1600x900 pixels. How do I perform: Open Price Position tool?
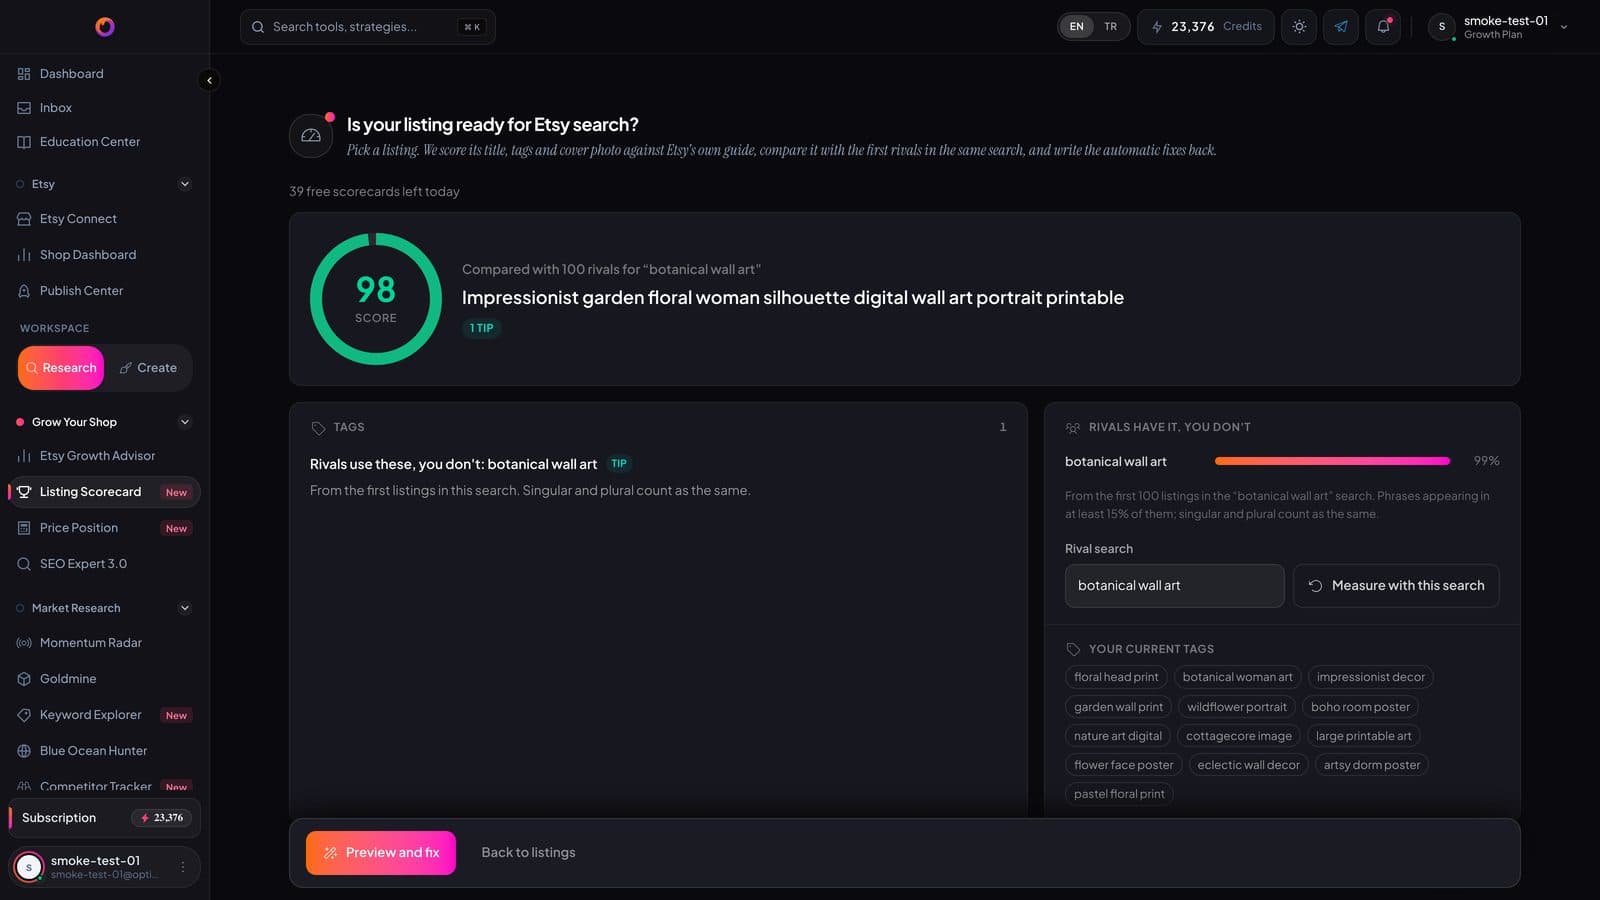(104, 528)
